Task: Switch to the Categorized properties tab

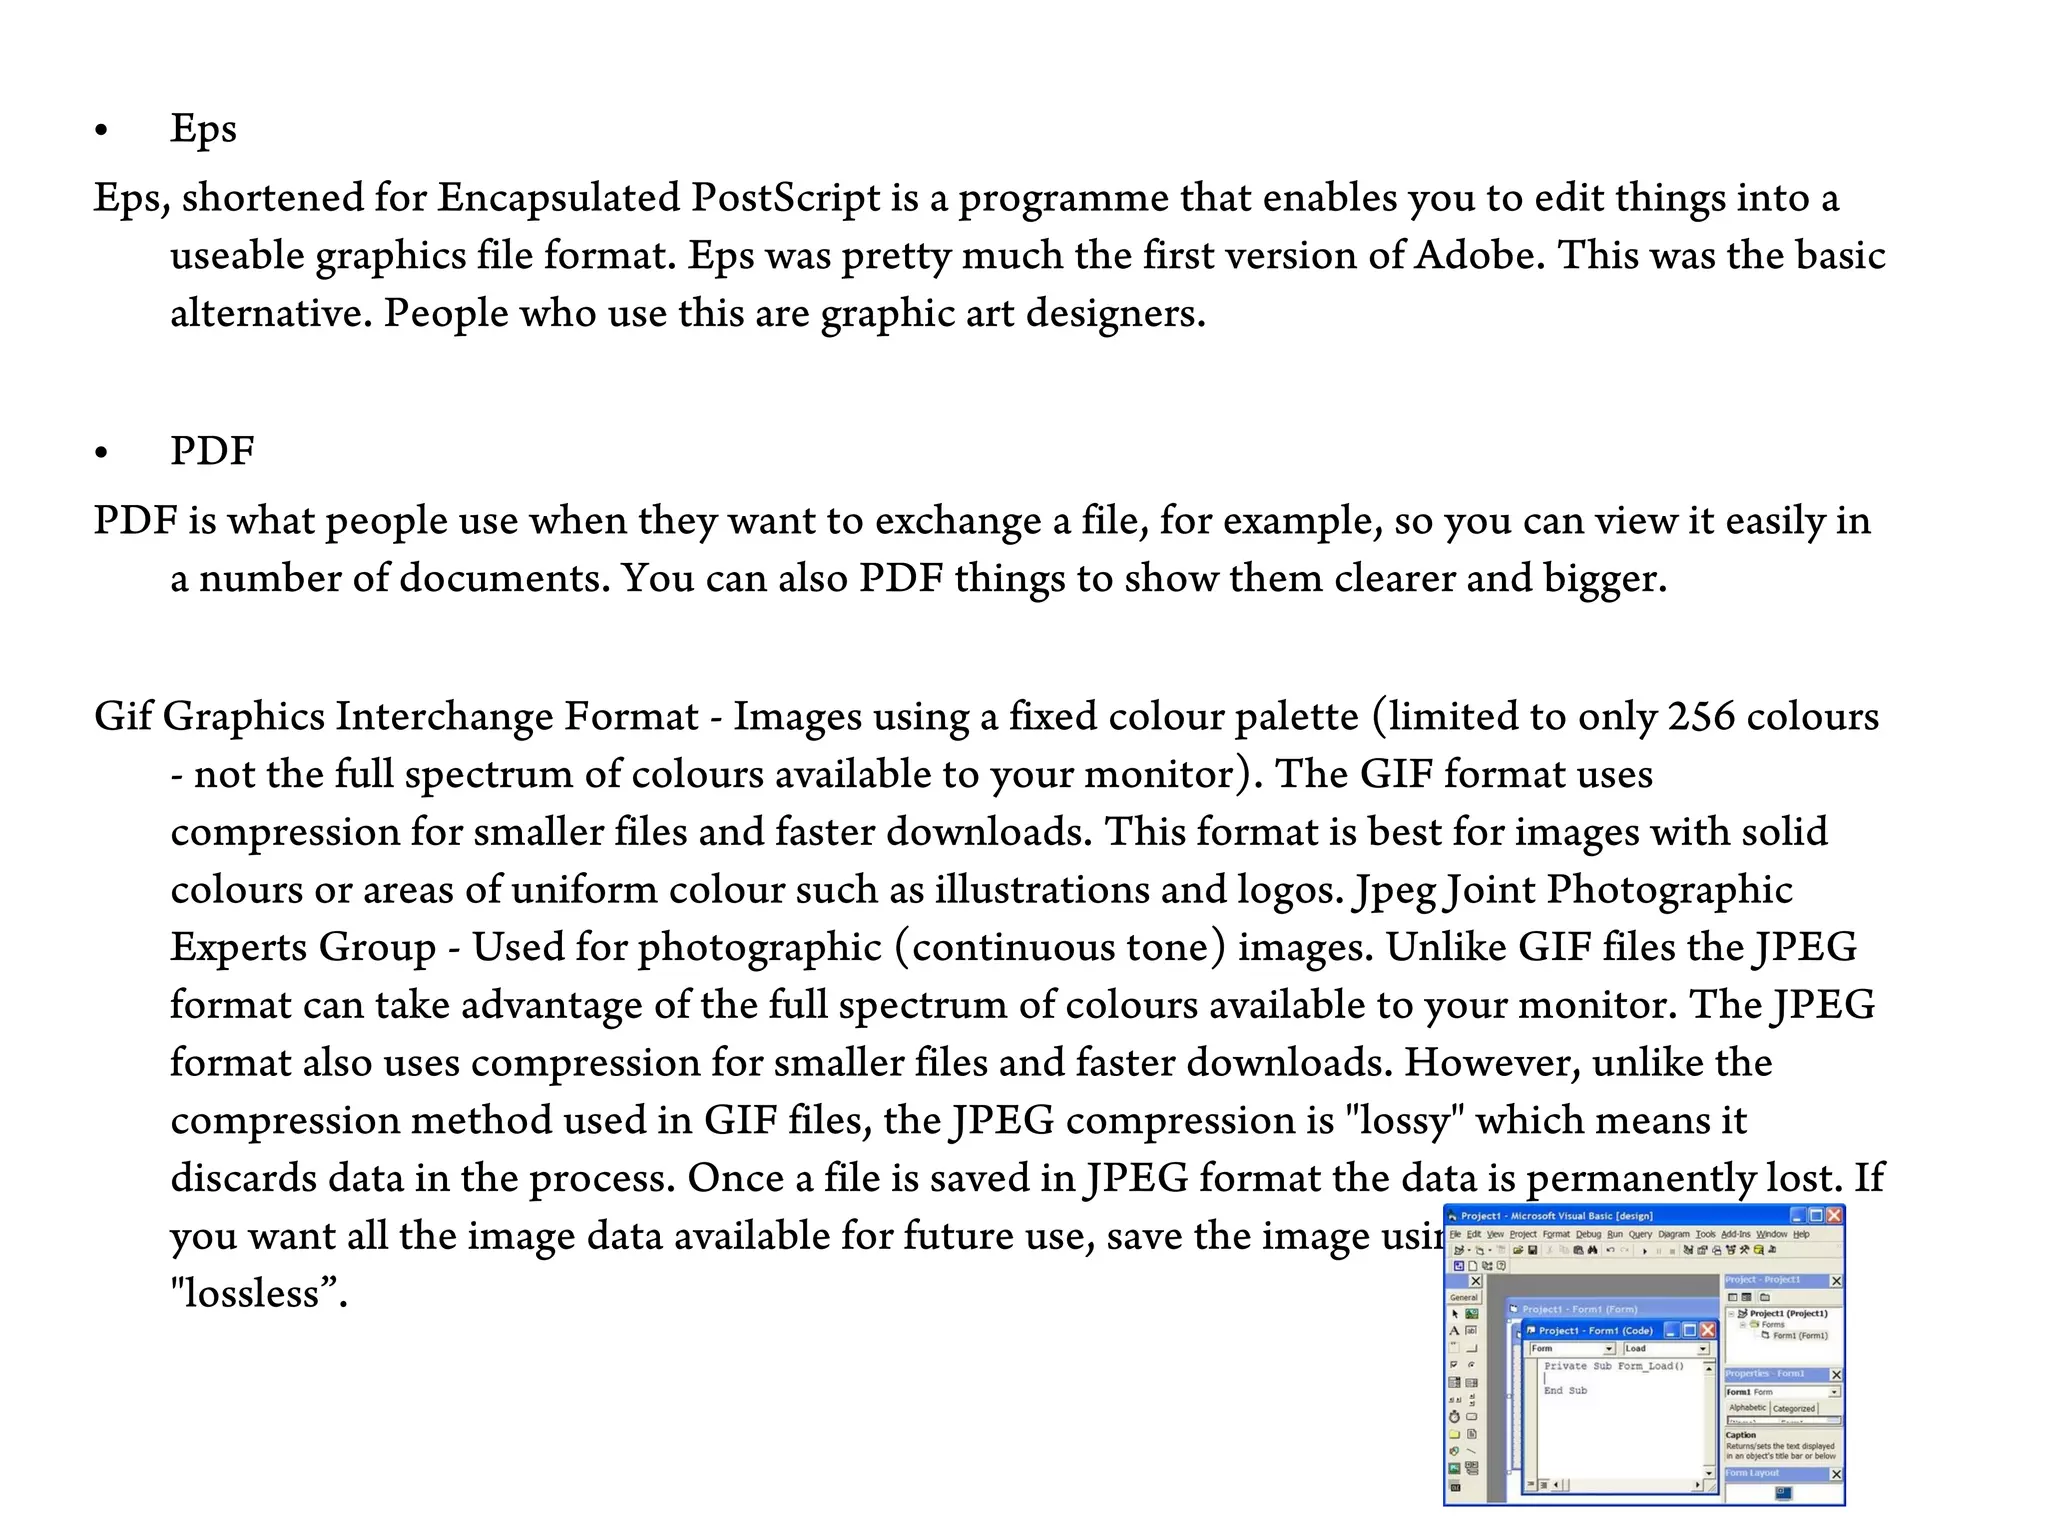Action: [1794, 1409]
